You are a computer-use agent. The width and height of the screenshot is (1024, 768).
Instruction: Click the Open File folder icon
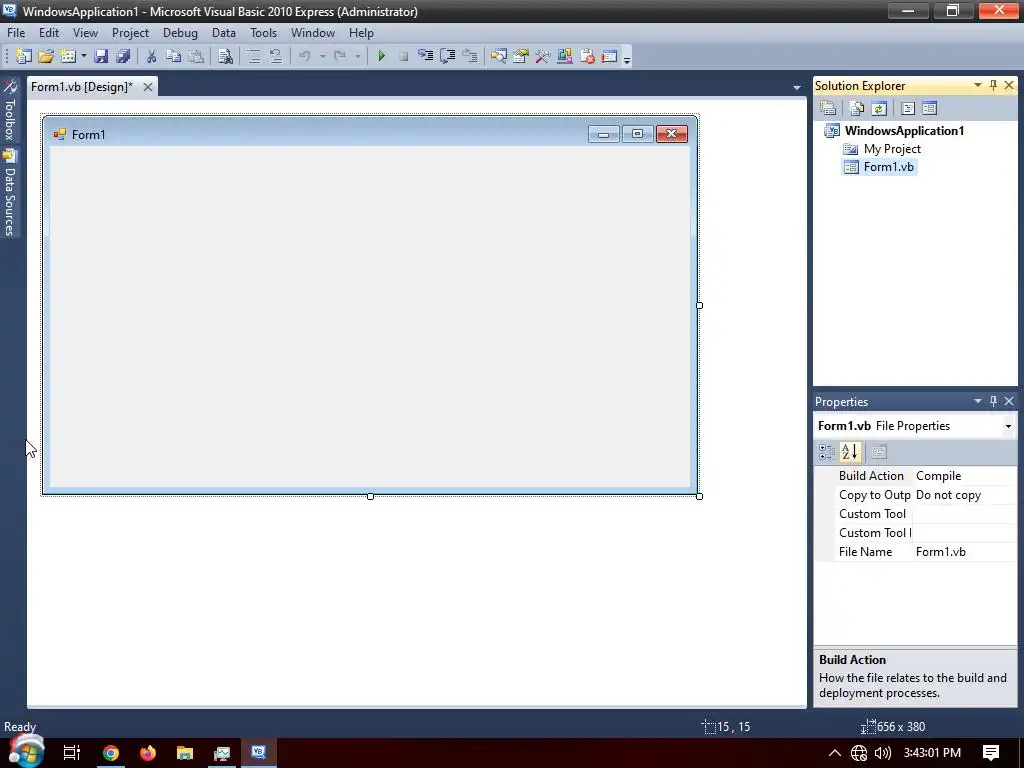46,56
